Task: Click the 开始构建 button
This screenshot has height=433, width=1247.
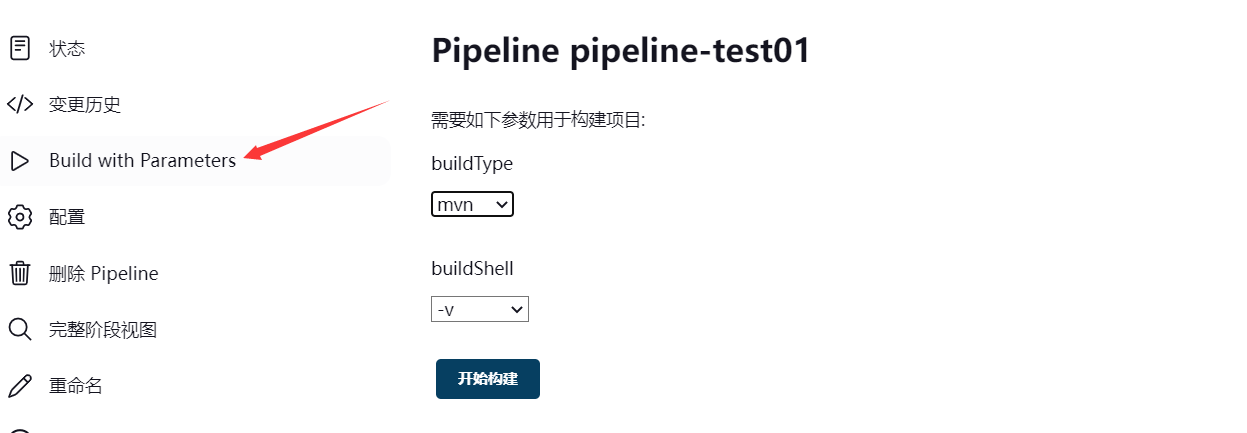Action: coord(488,379)
